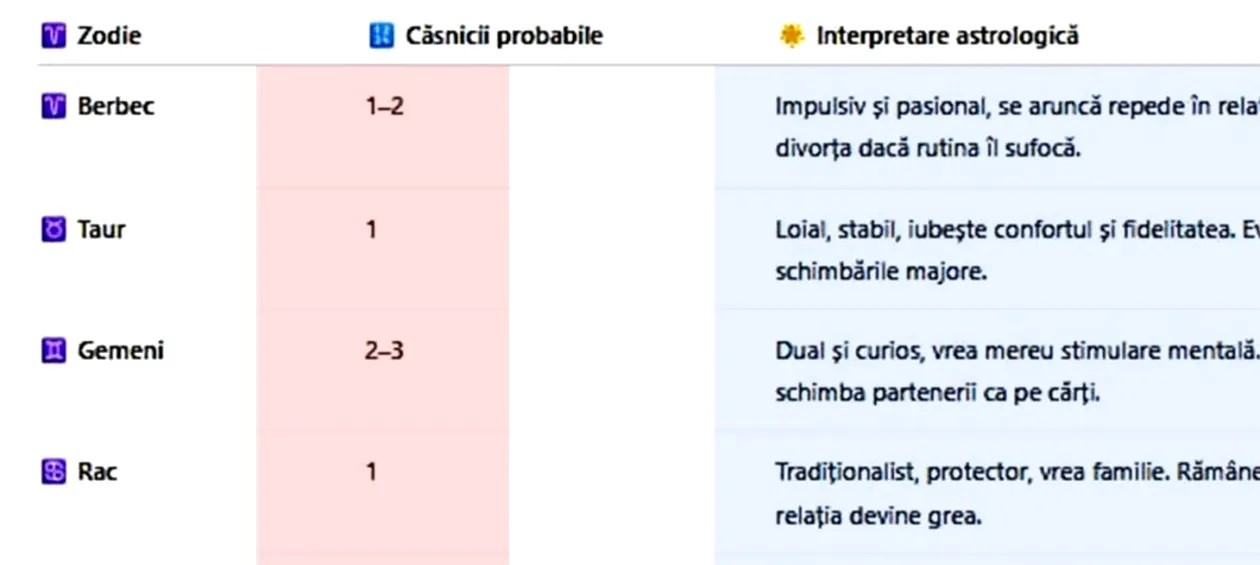This screenshot has height=565, width=1260.
Task: Select the Căsnicii probabile column header
Action: (503, 36)
